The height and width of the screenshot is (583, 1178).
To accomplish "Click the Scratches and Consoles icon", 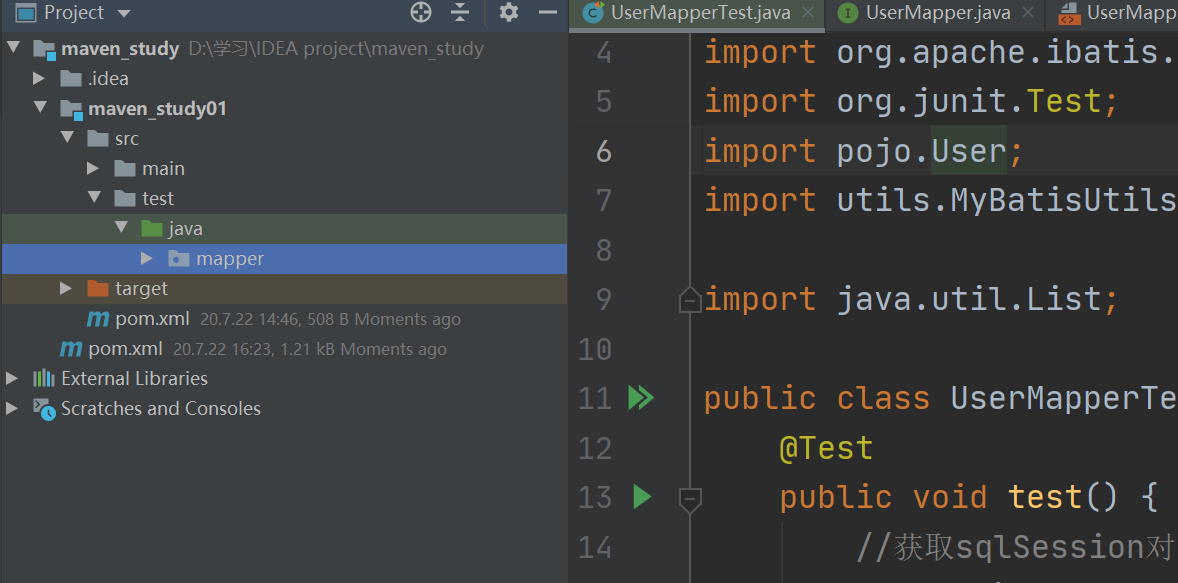I will click(44, 408).
